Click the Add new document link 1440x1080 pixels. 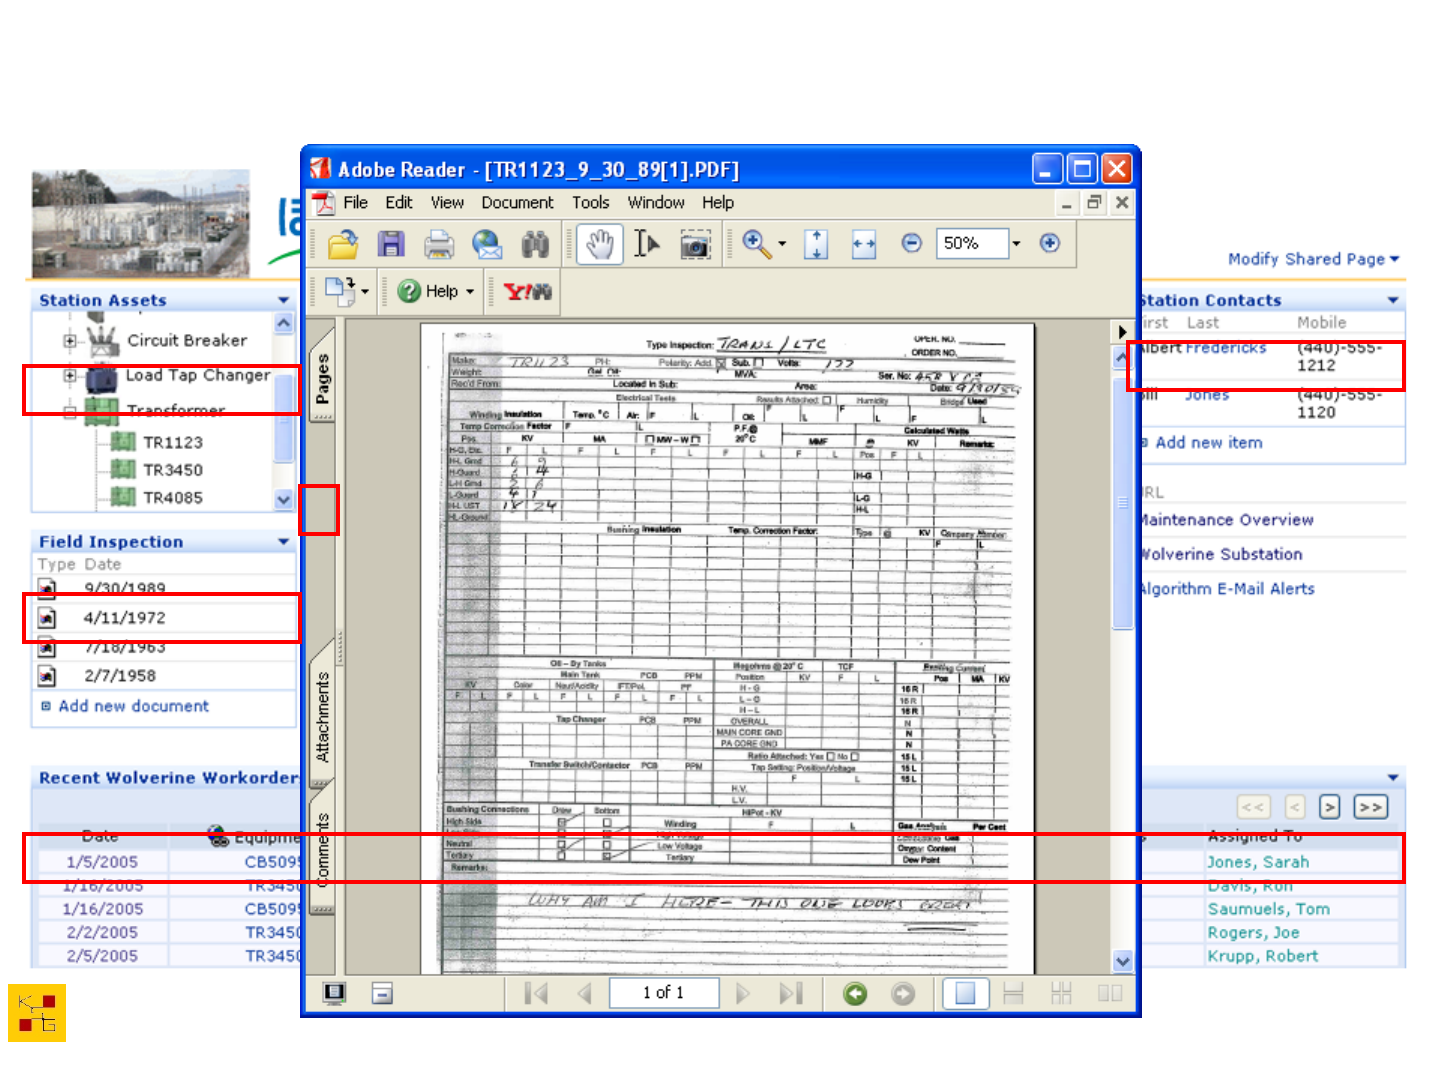(x=133, y=706)
